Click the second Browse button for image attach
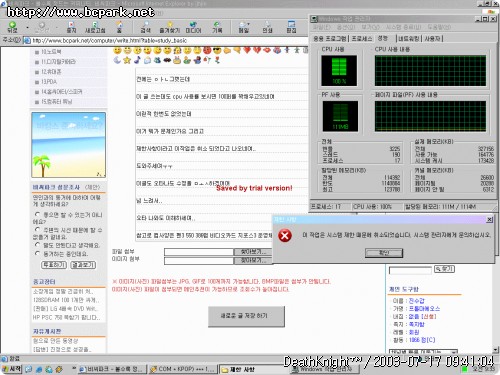This screenshot has height=375, width=500. click(253, 260)
